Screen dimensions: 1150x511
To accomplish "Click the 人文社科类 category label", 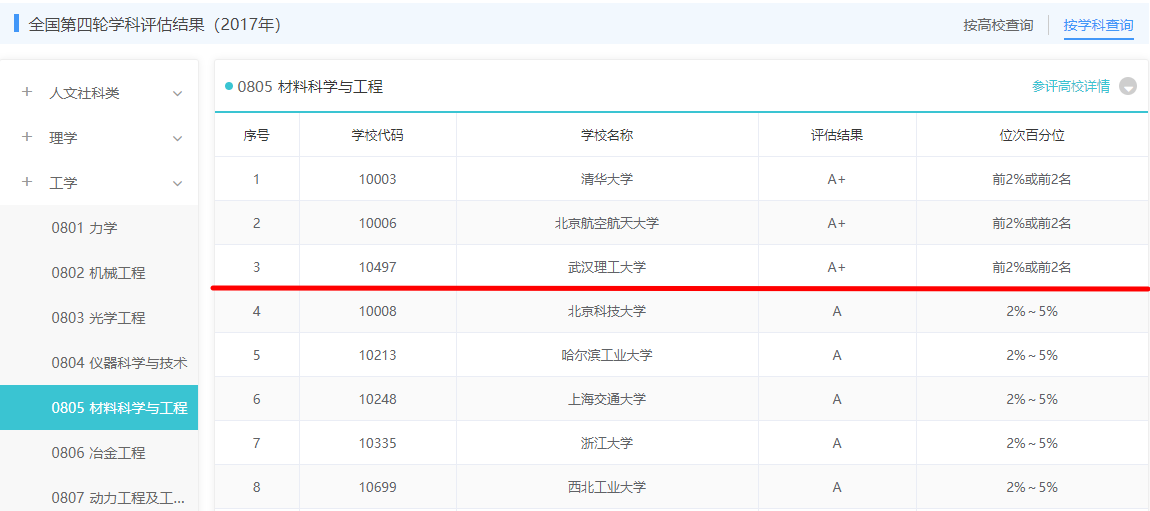I will click(x=84, y=93).
